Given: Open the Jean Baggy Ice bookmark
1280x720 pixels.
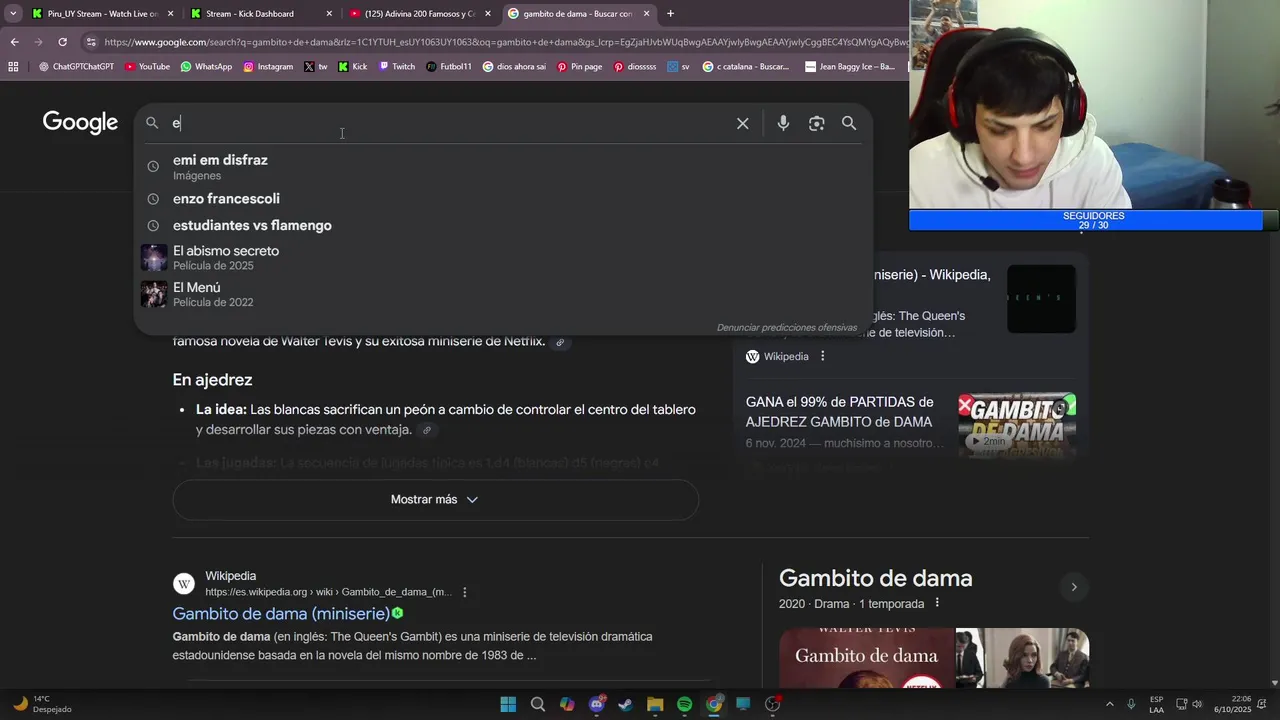Looking at the screenshot, I should pos(850,67).
